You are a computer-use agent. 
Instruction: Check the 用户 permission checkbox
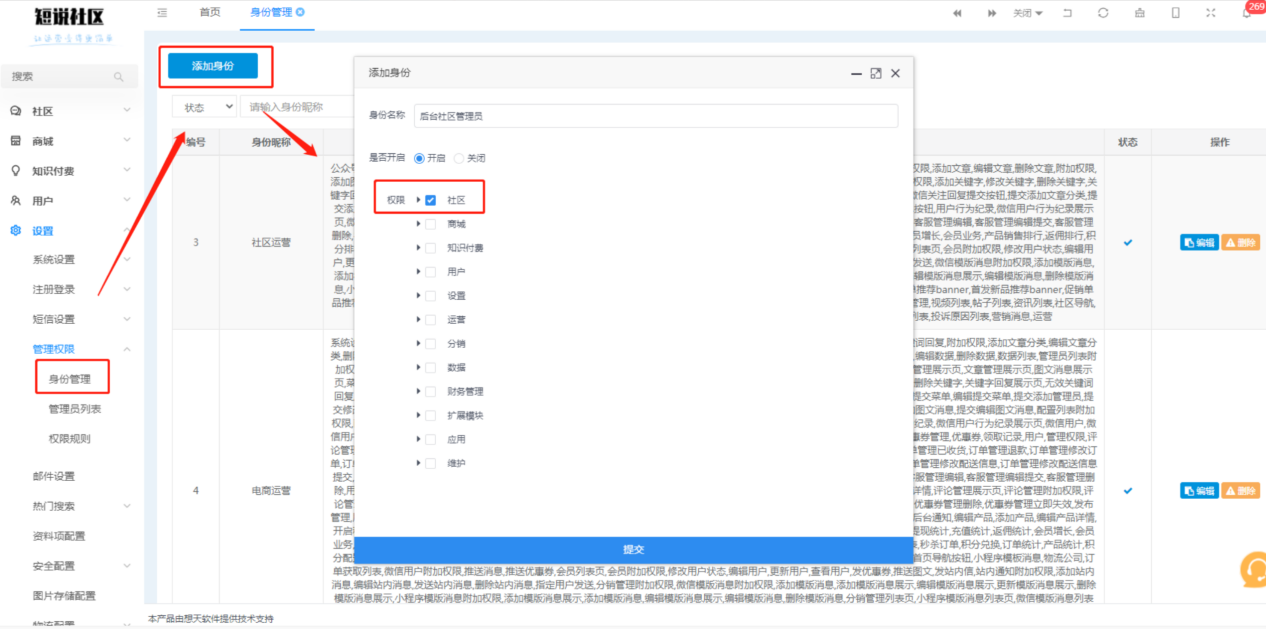click(431, 272)
